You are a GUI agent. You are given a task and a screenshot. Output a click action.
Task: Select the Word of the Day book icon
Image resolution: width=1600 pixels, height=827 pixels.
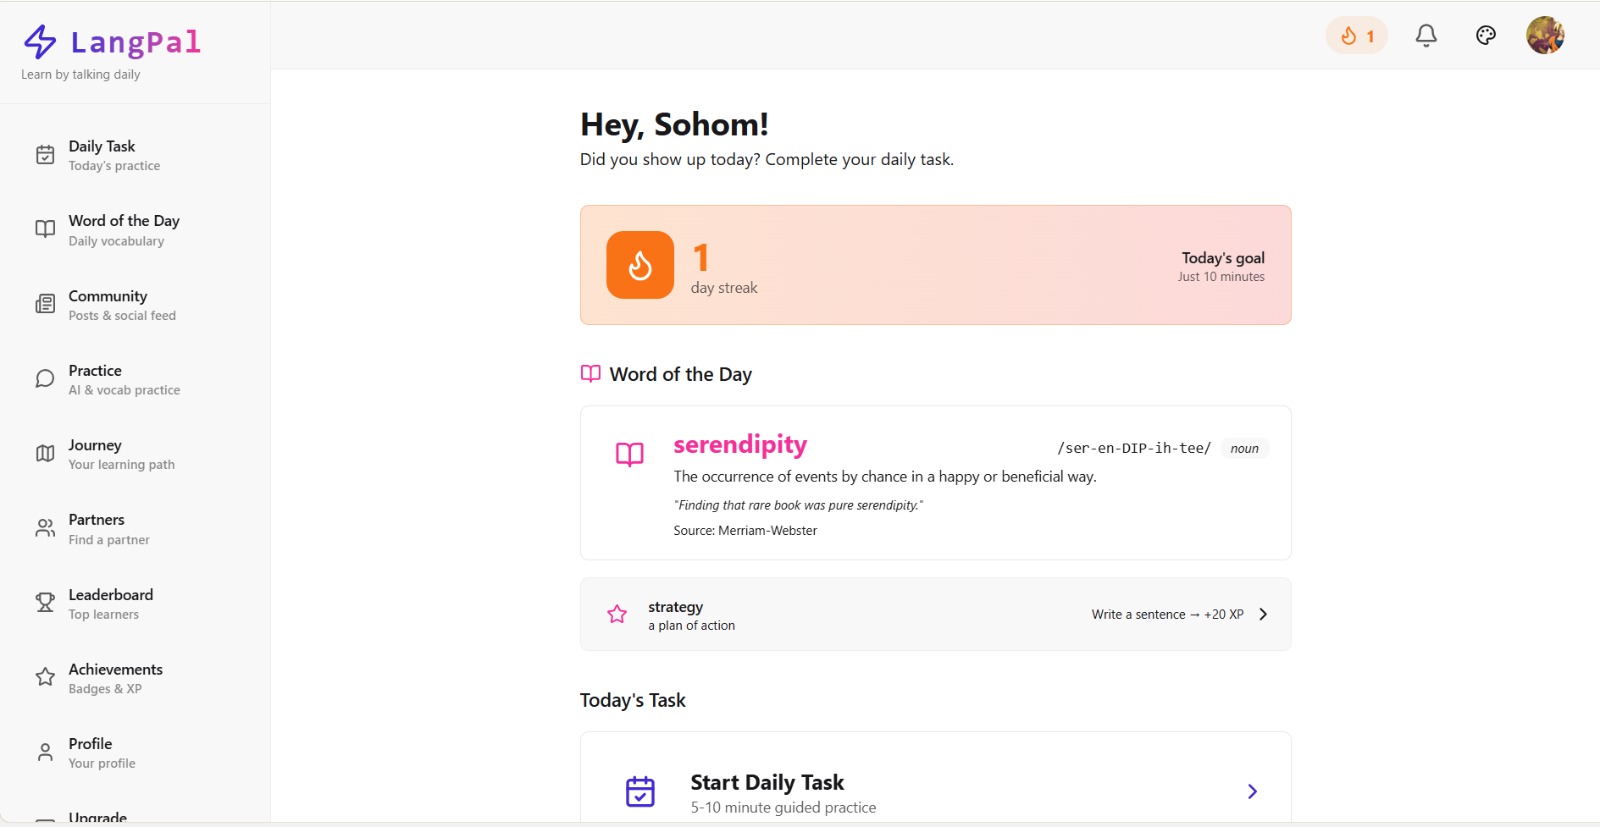(x=44, y=229)
